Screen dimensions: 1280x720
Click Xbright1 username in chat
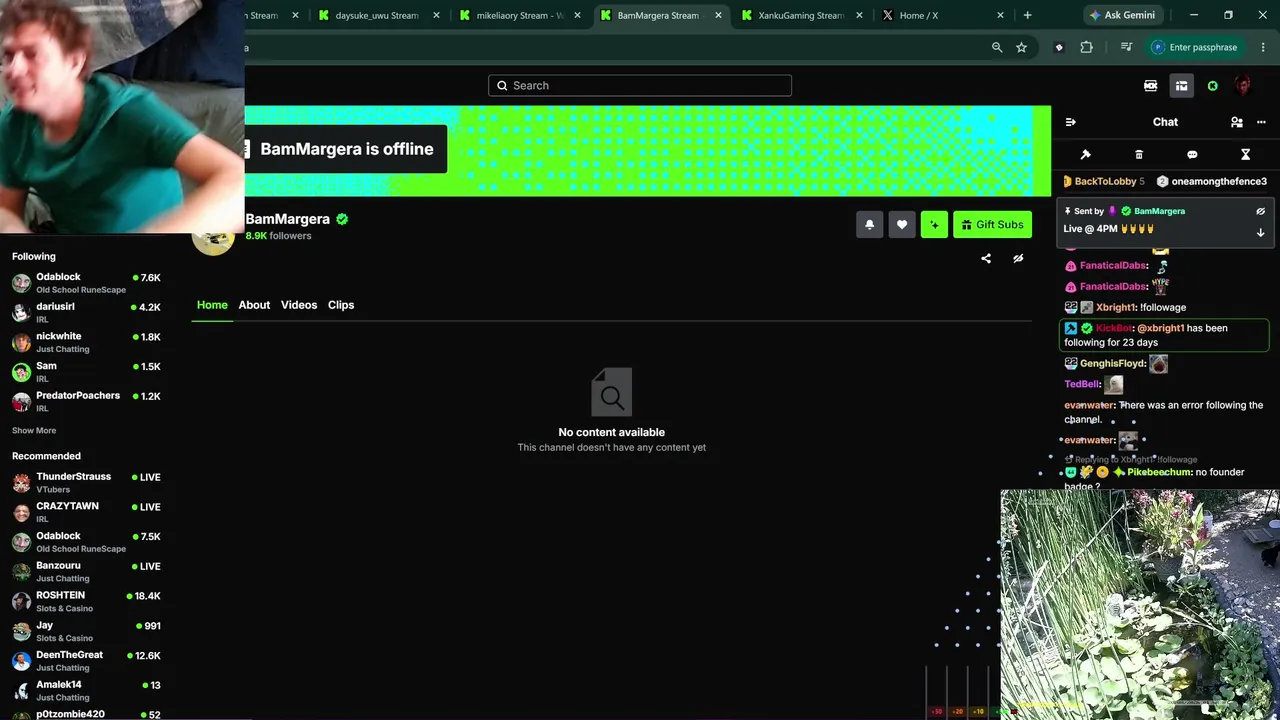1116,308
